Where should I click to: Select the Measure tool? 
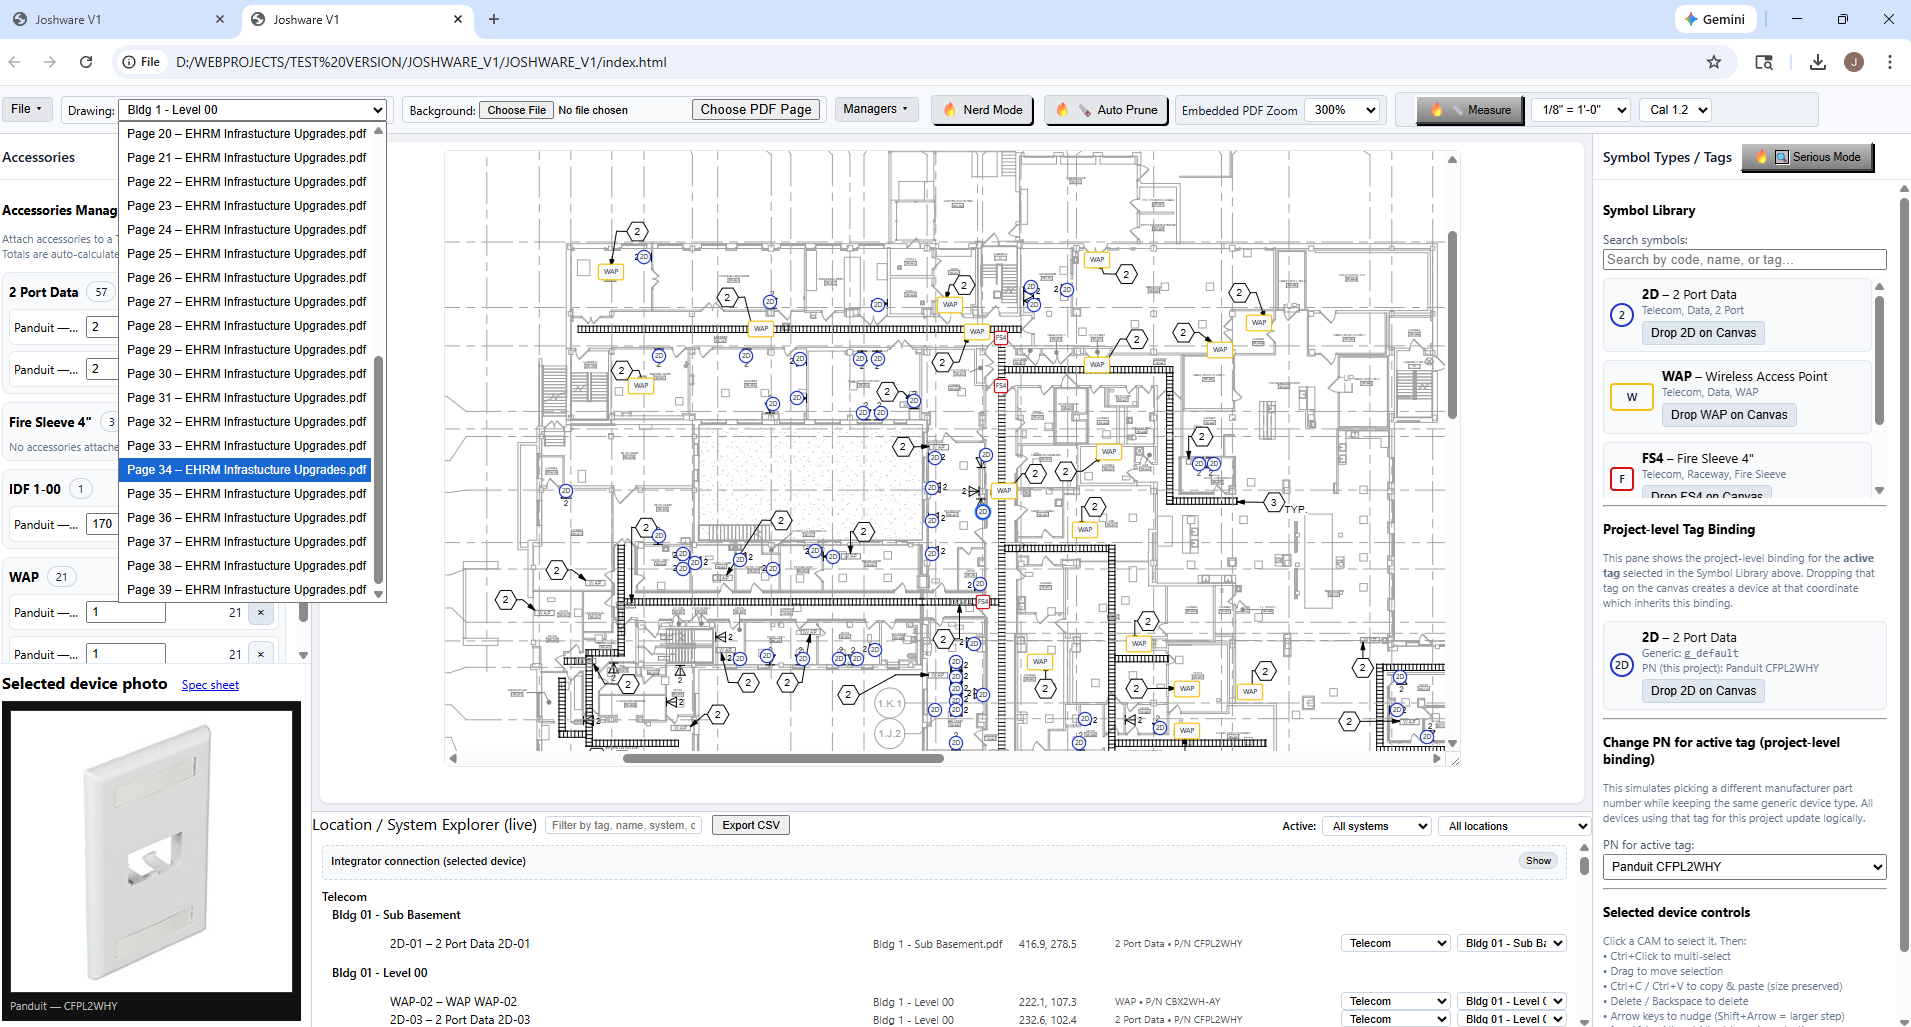(x=1470, y=110)
